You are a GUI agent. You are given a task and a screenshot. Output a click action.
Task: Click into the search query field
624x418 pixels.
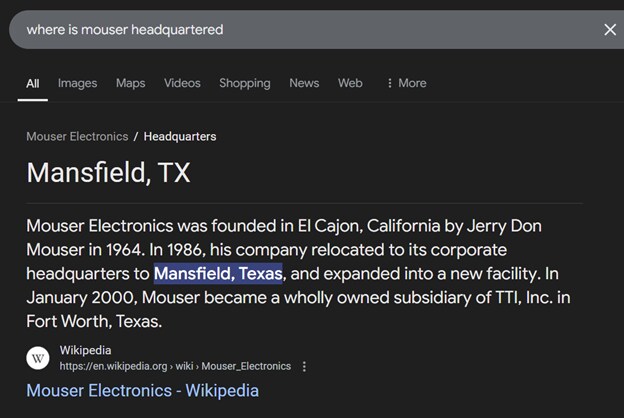300,30
